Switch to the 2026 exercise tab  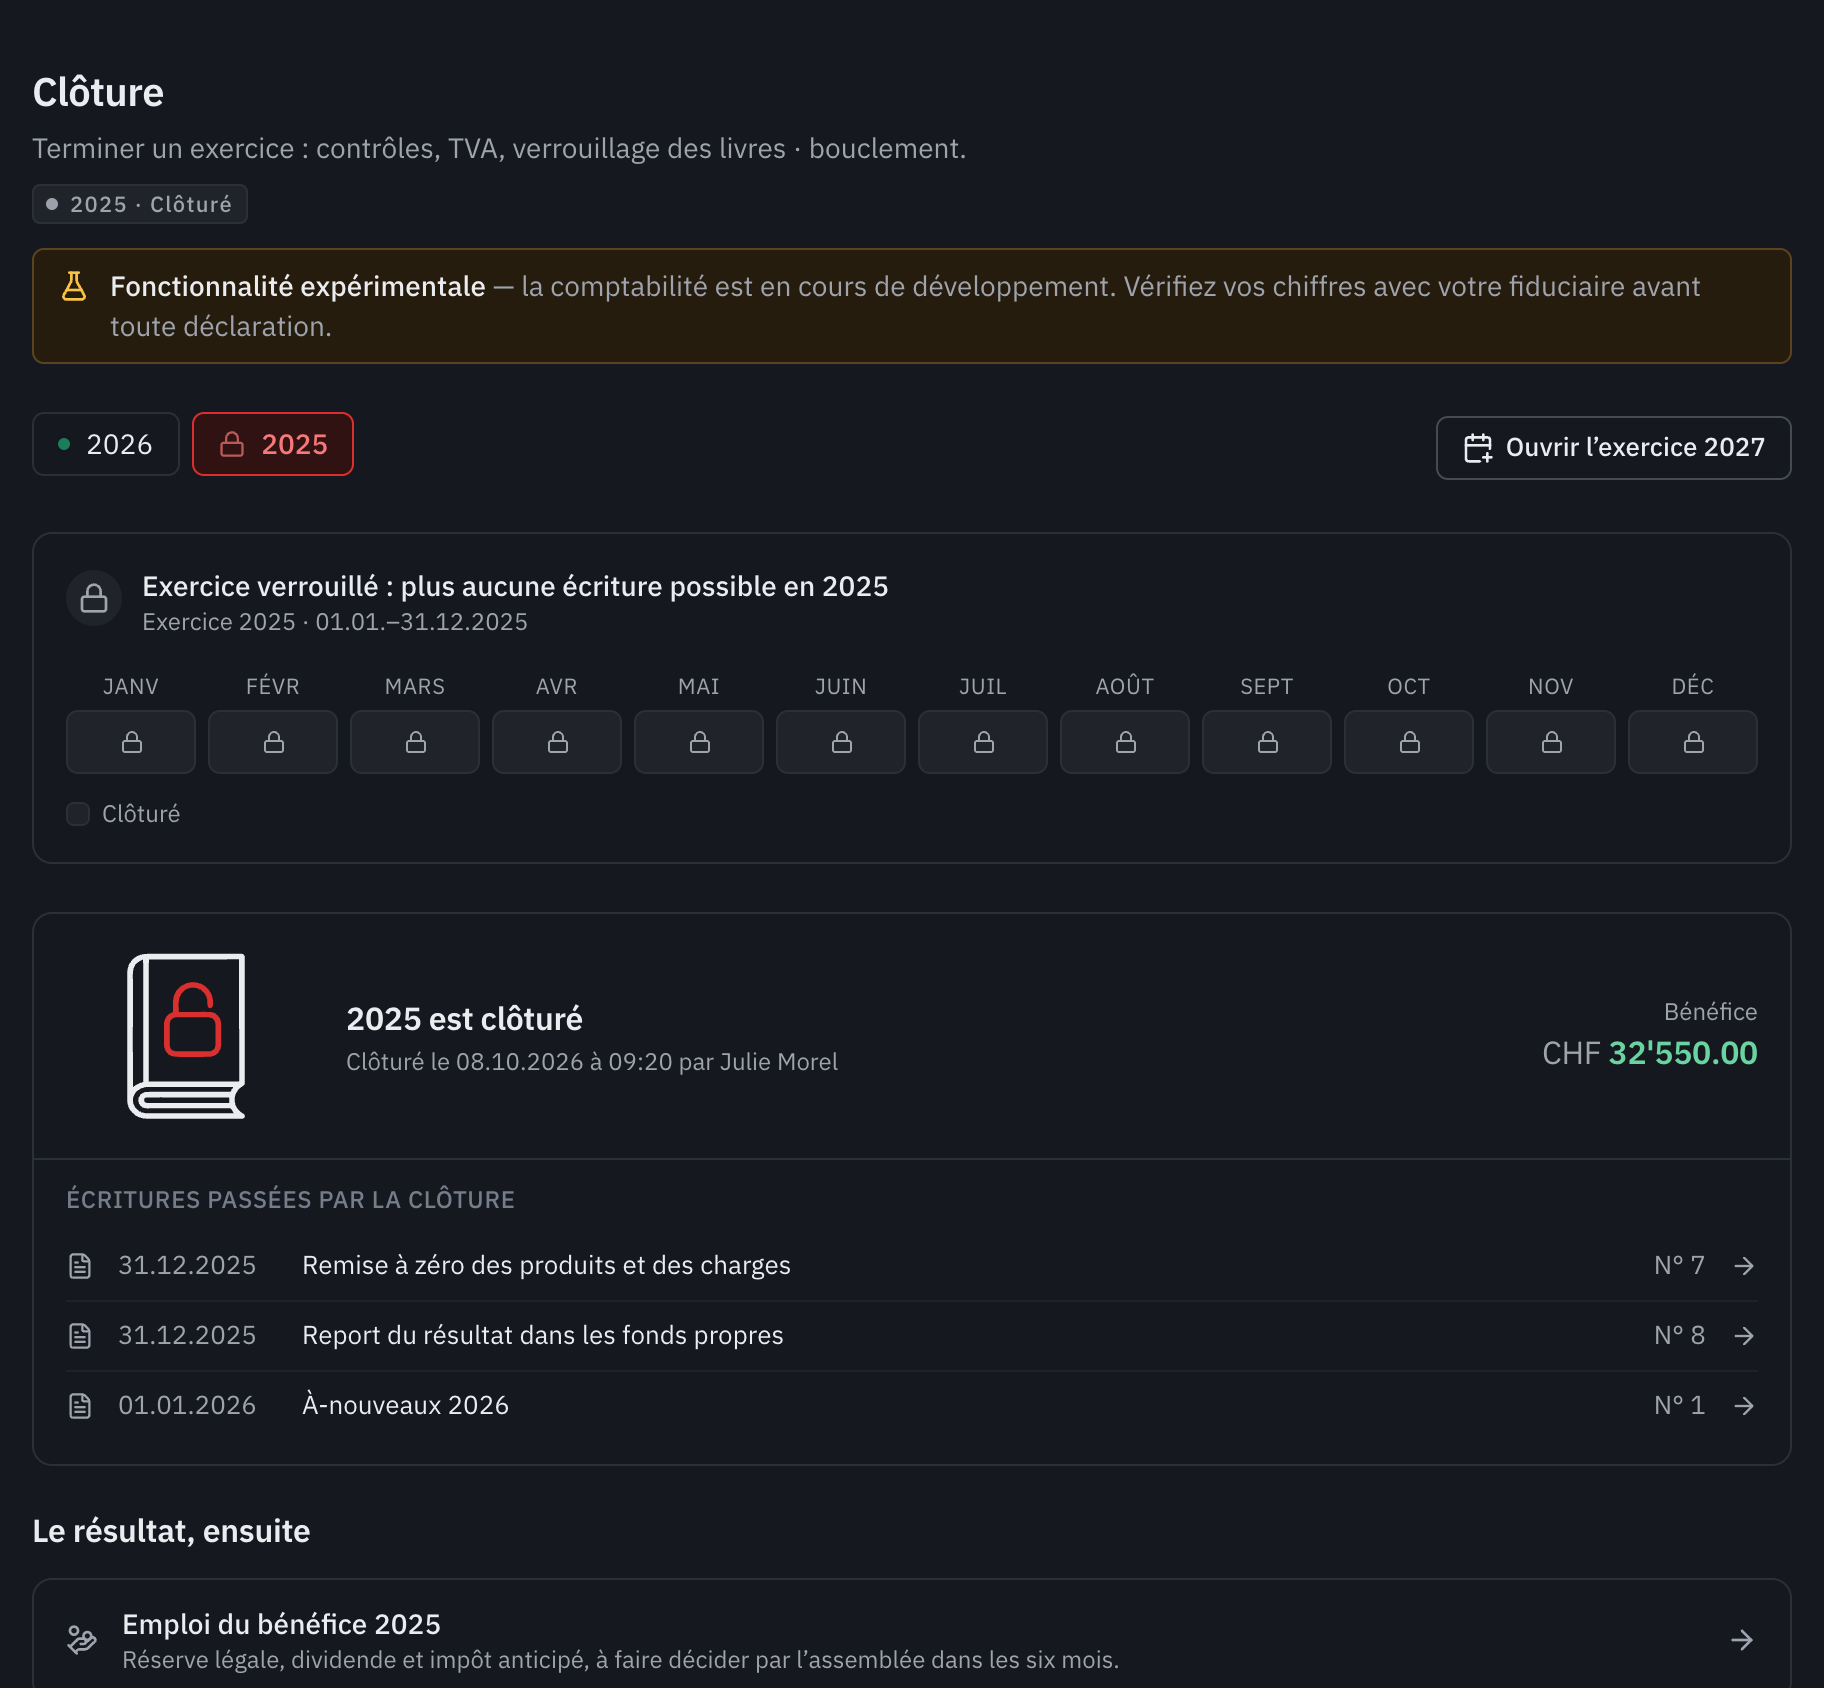(x=106, y=444)
